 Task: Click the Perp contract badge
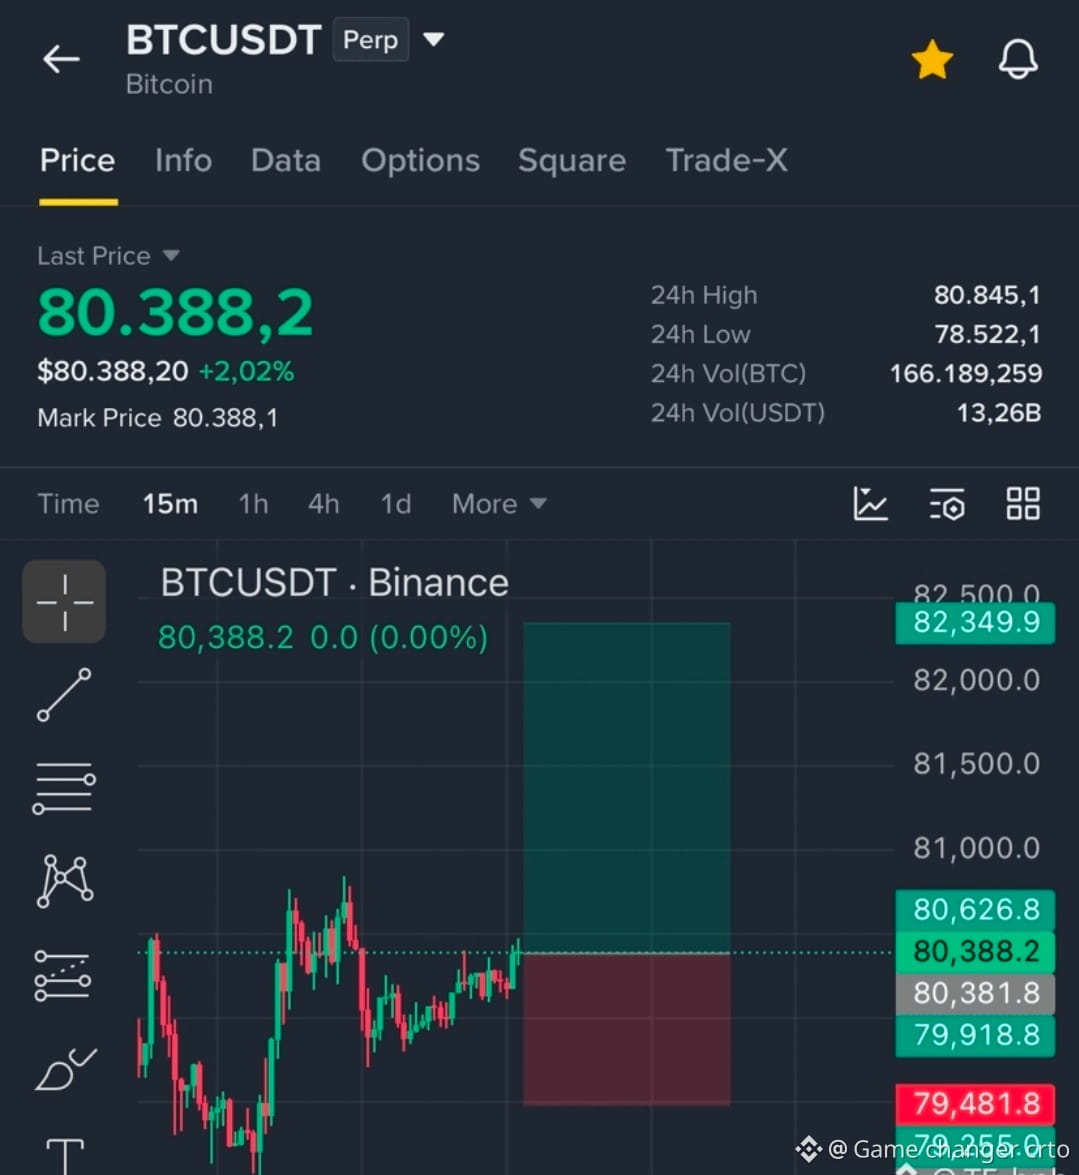tap(371, 39)
